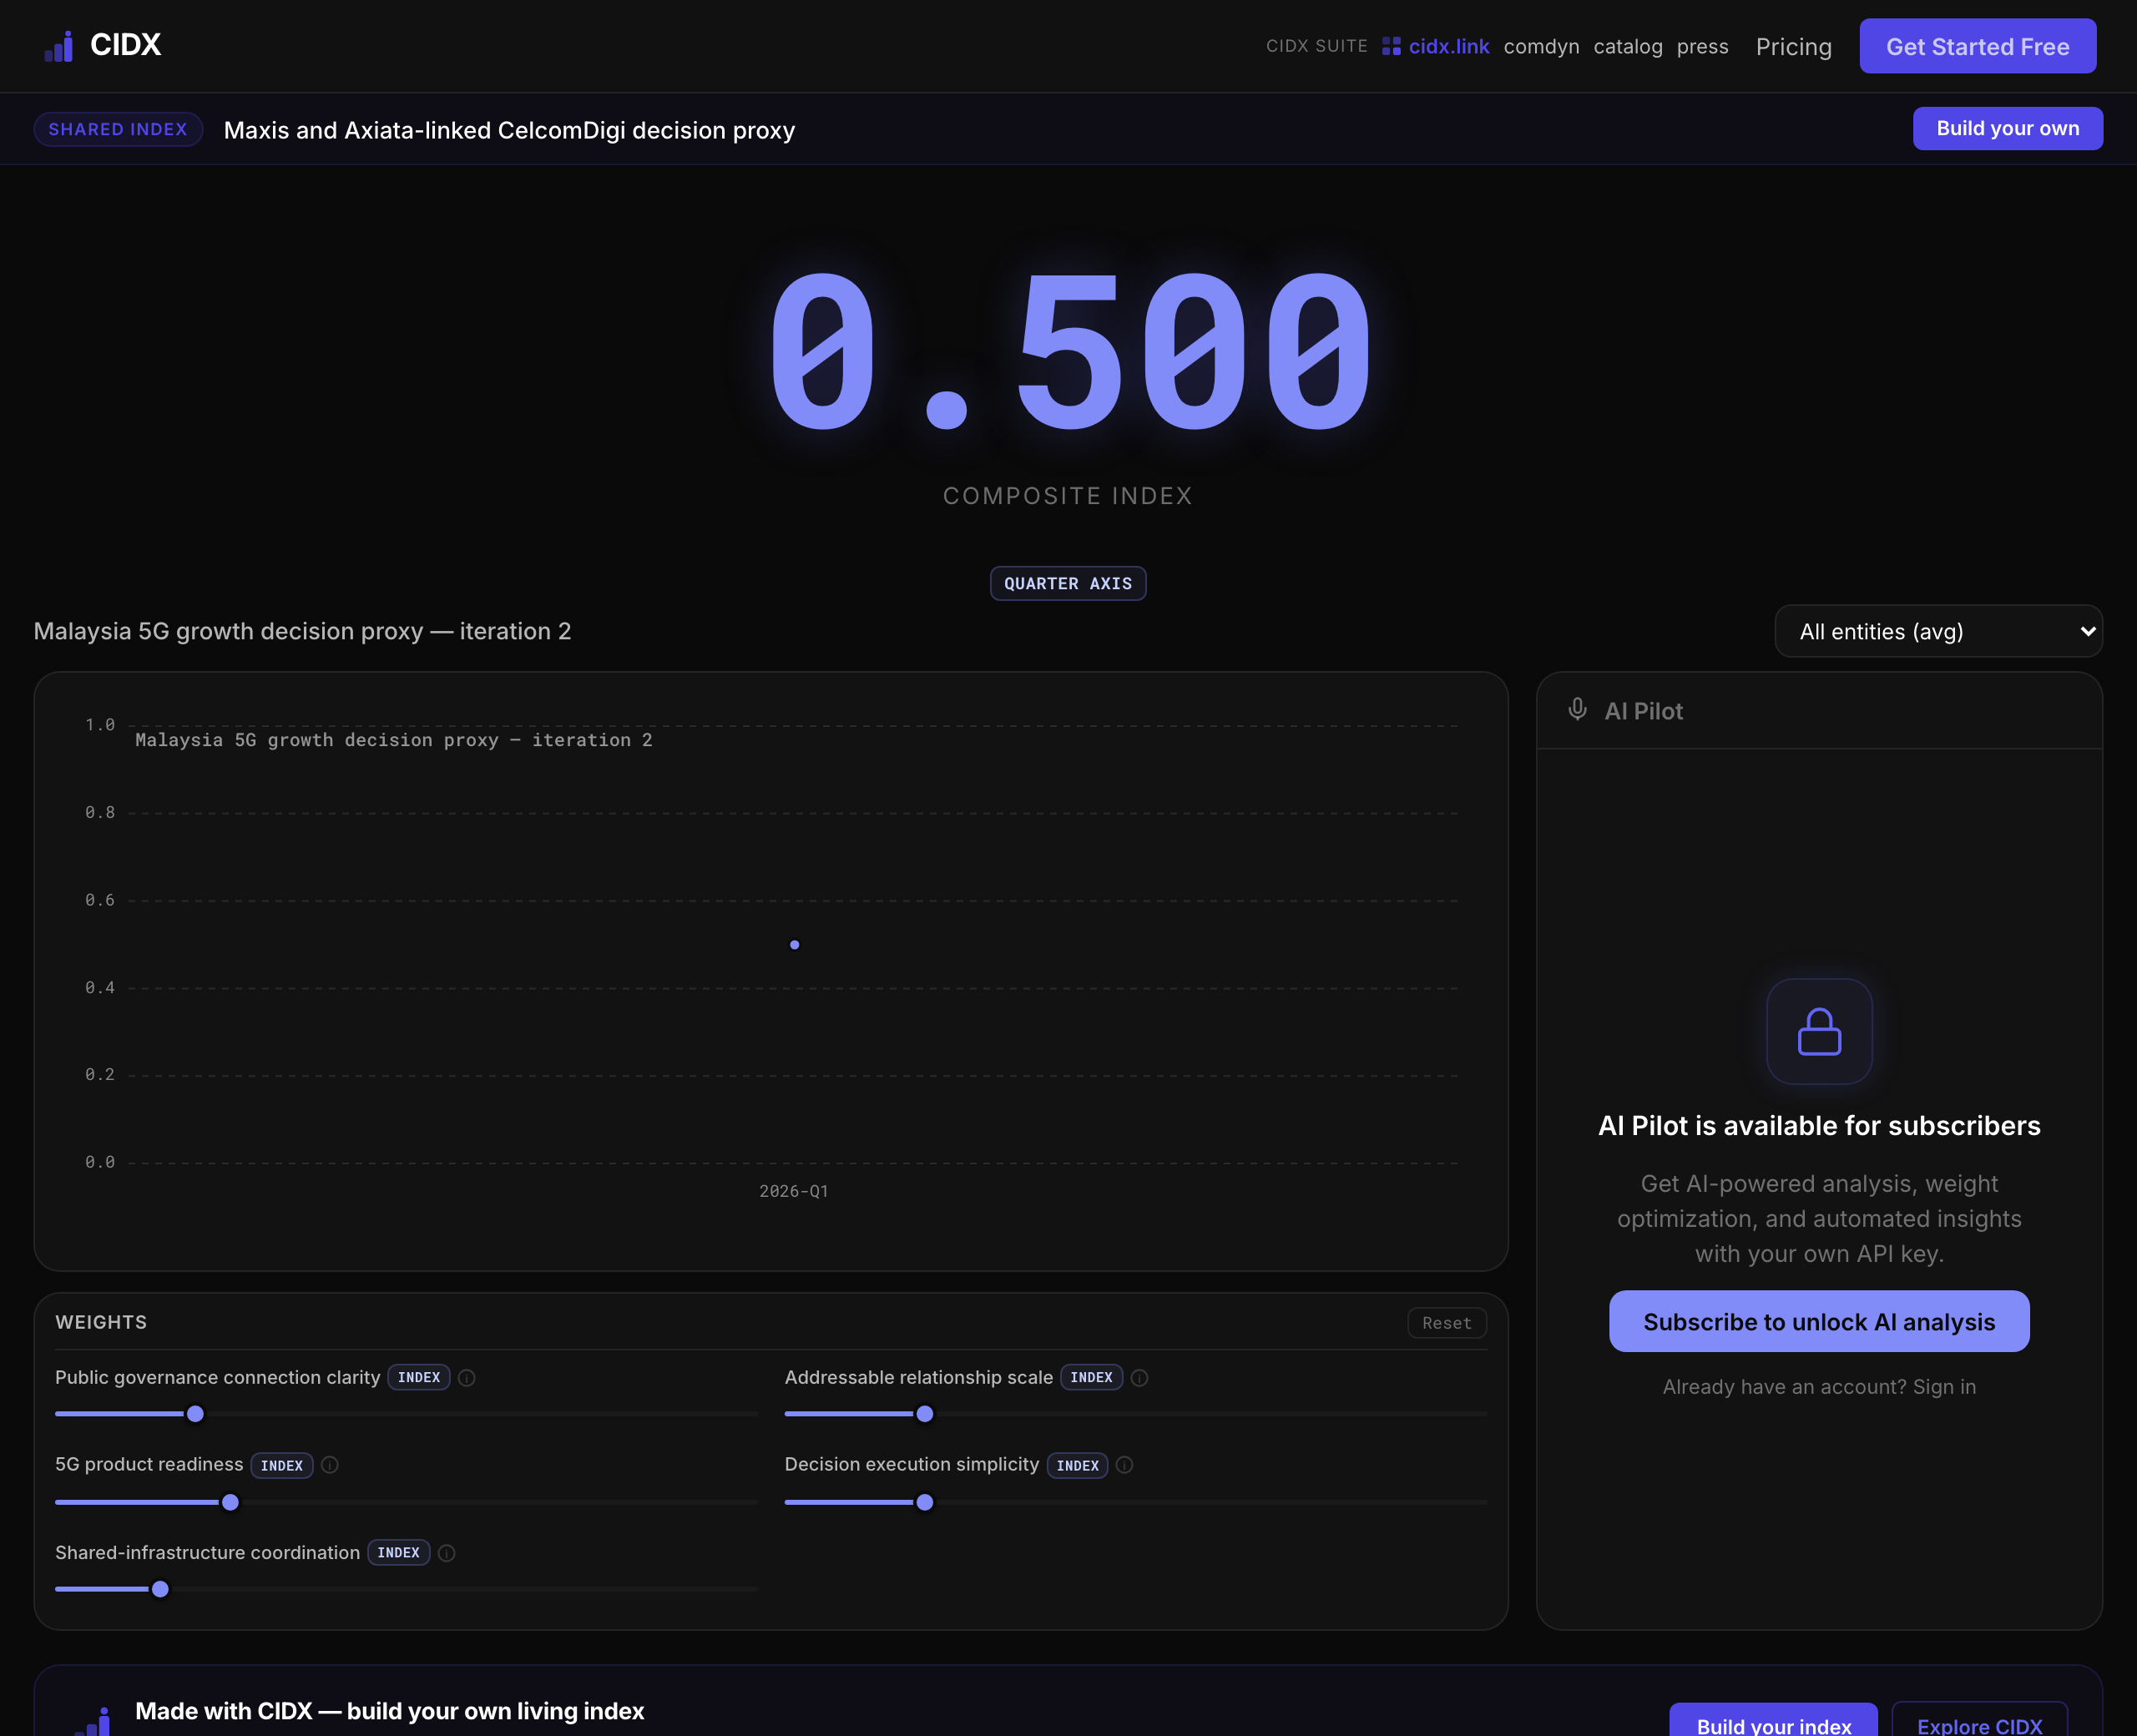2137x1736 pixels.
Task: Click the Build your own button
Action: (x=2007, y=129)
